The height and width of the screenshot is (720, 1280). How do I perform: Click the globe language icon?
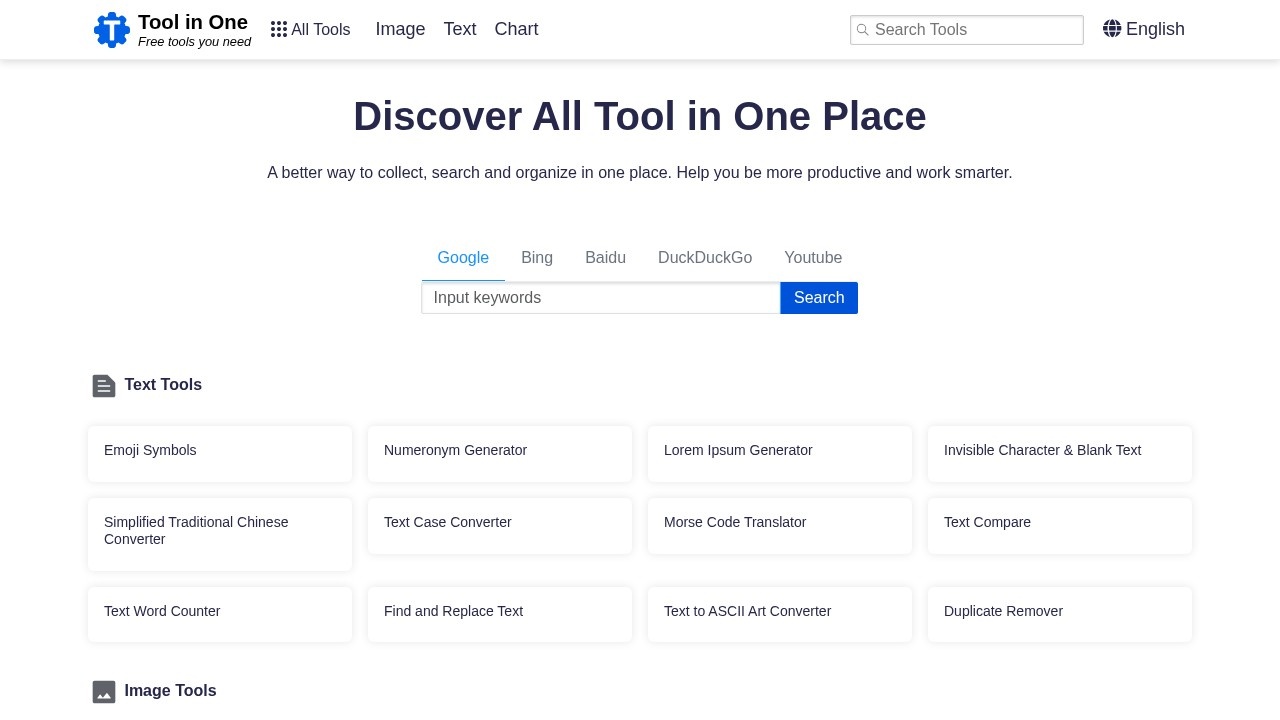coord(1112,29)
